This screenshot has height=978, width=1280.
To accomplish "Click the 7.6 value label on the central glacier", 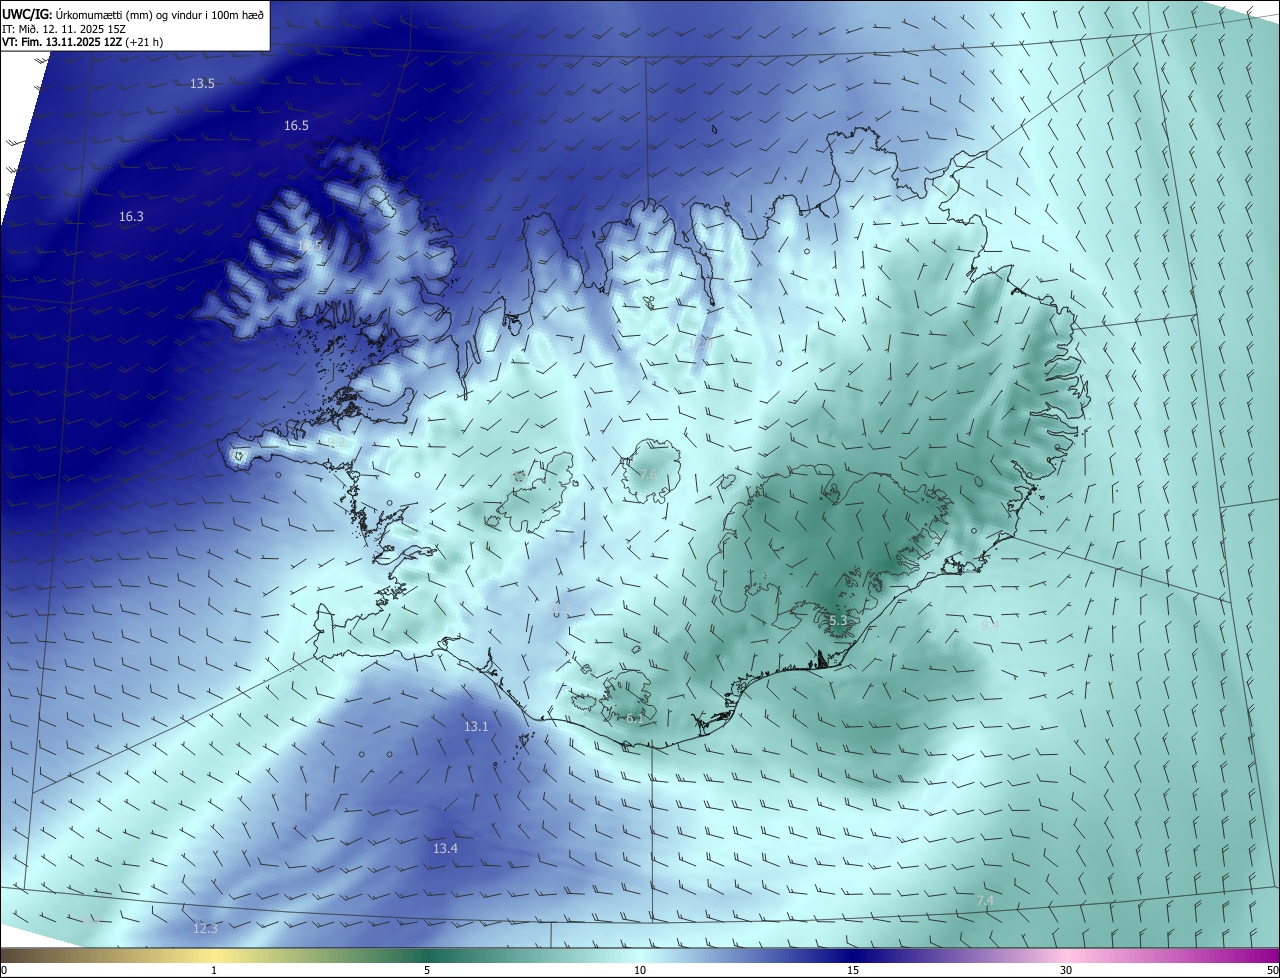I will click(648, 475).
